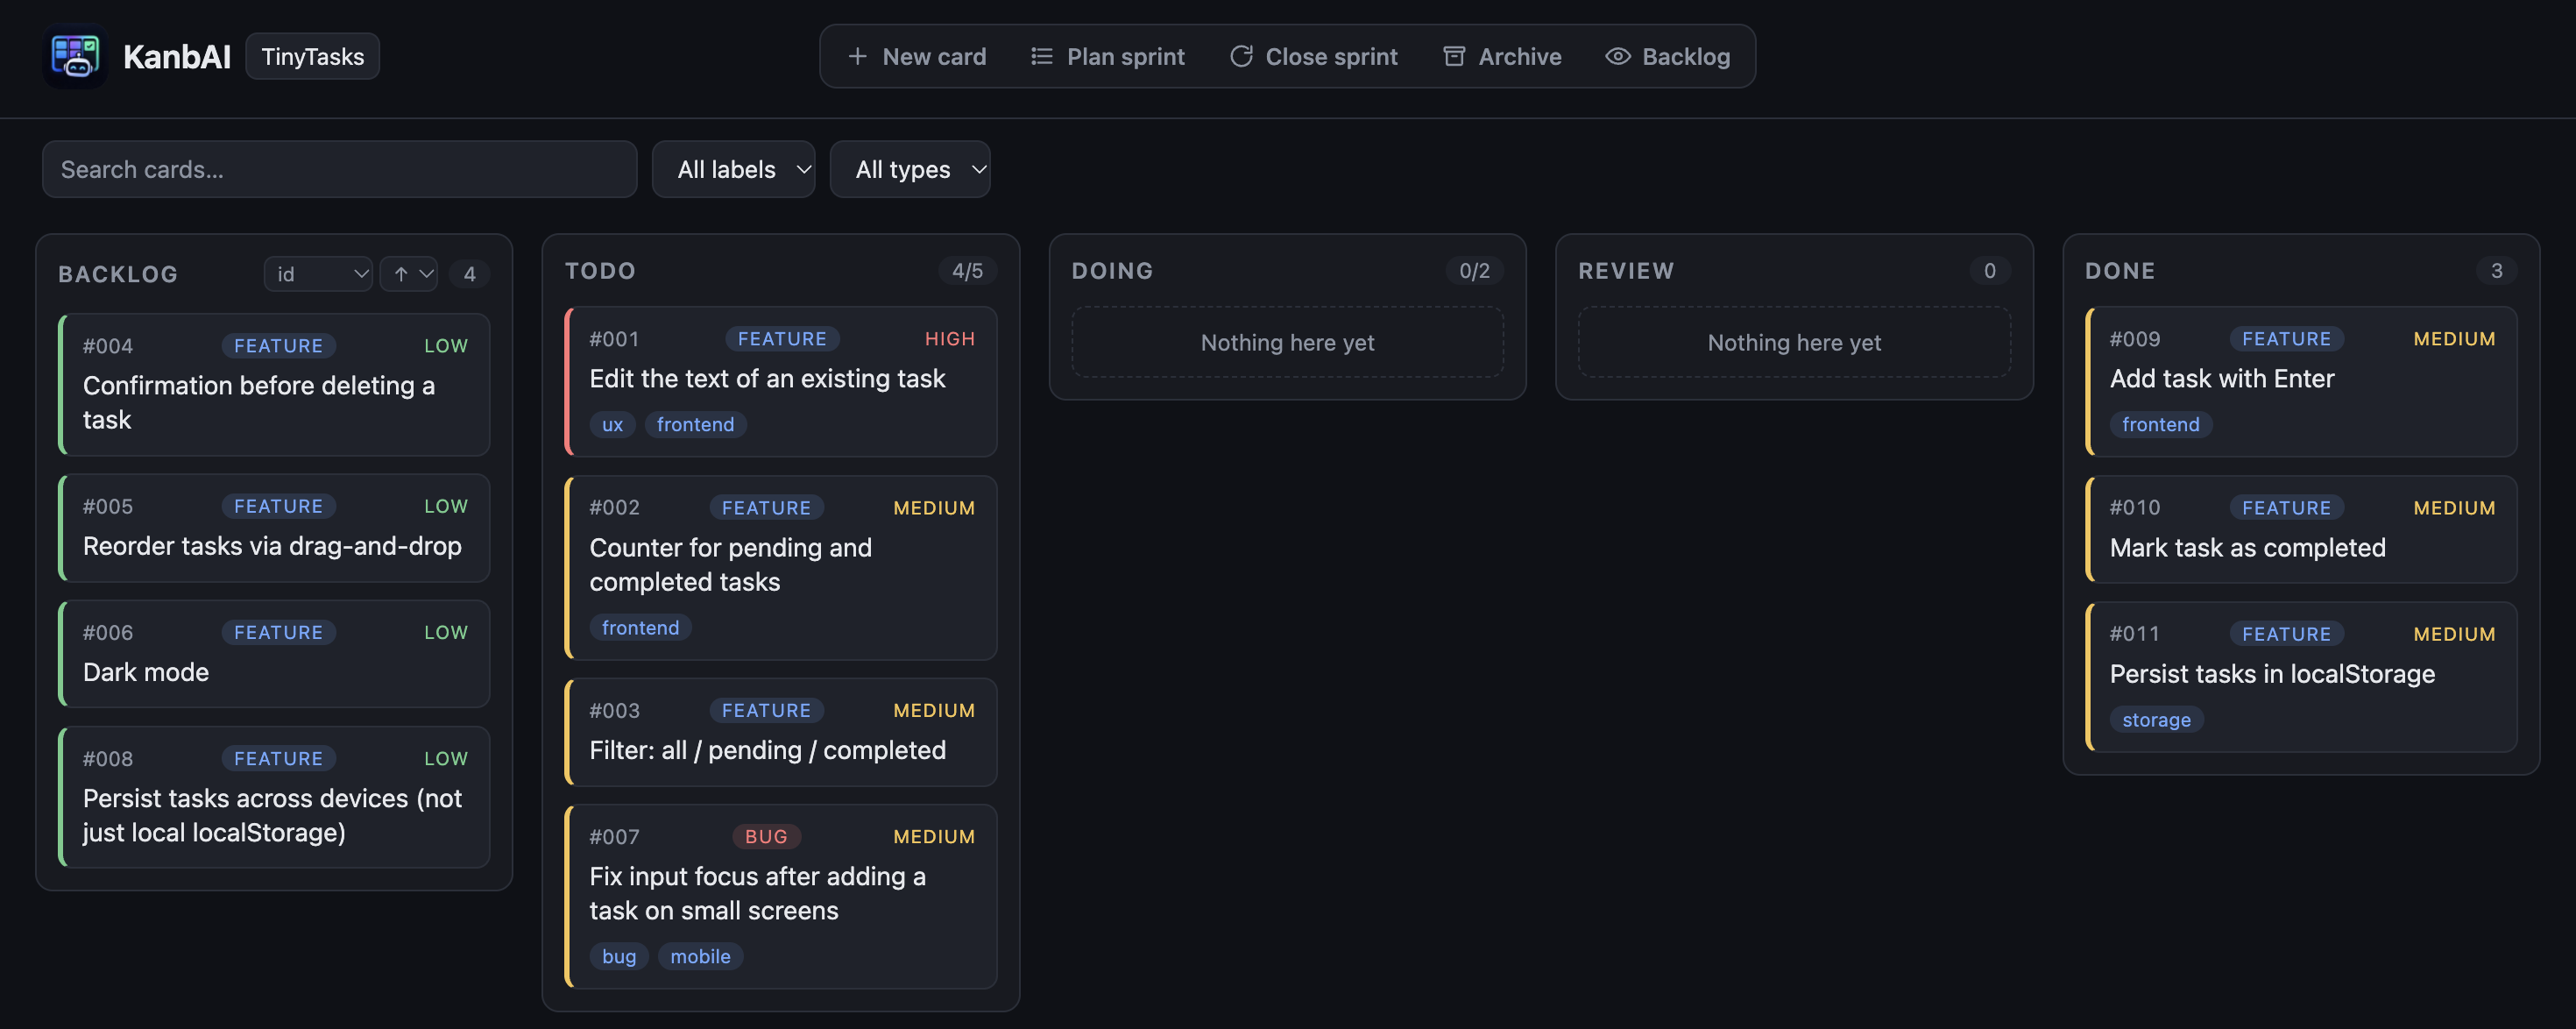
Task: Open card #004 Confirmation before deleting a task
Action: (x=275, y=385)
